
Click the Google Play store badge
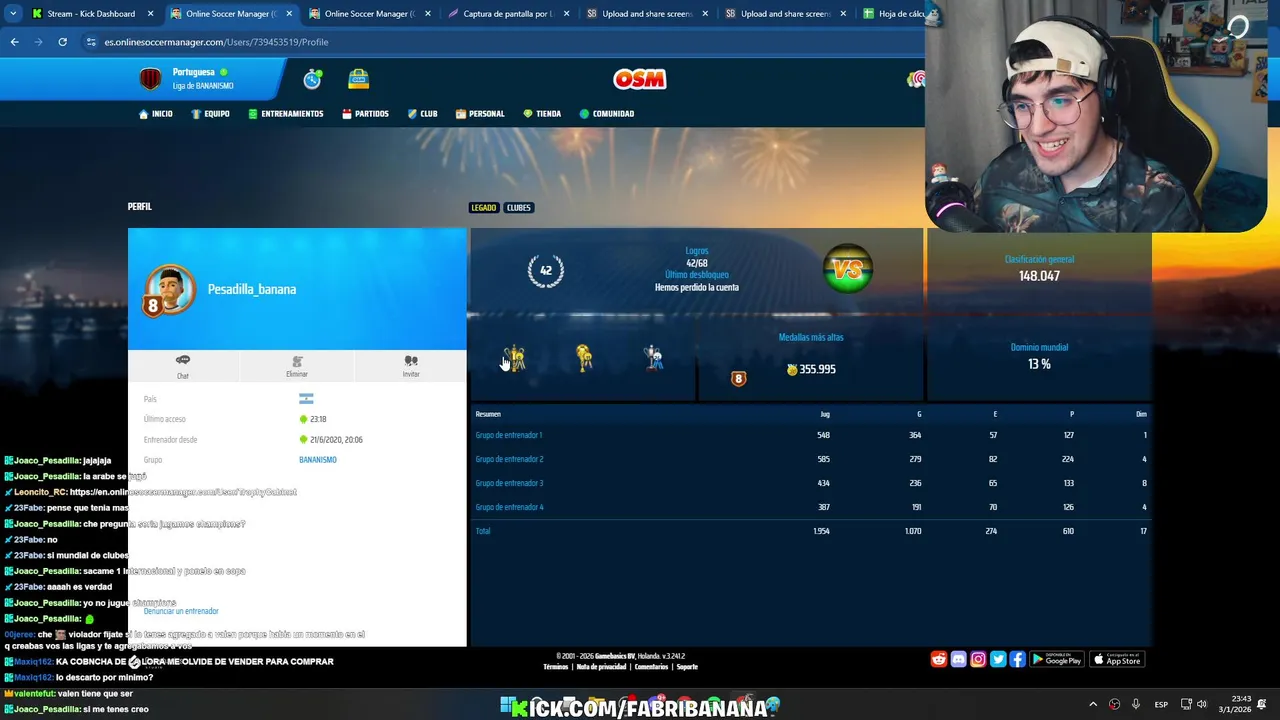[x=1057, y=659]
